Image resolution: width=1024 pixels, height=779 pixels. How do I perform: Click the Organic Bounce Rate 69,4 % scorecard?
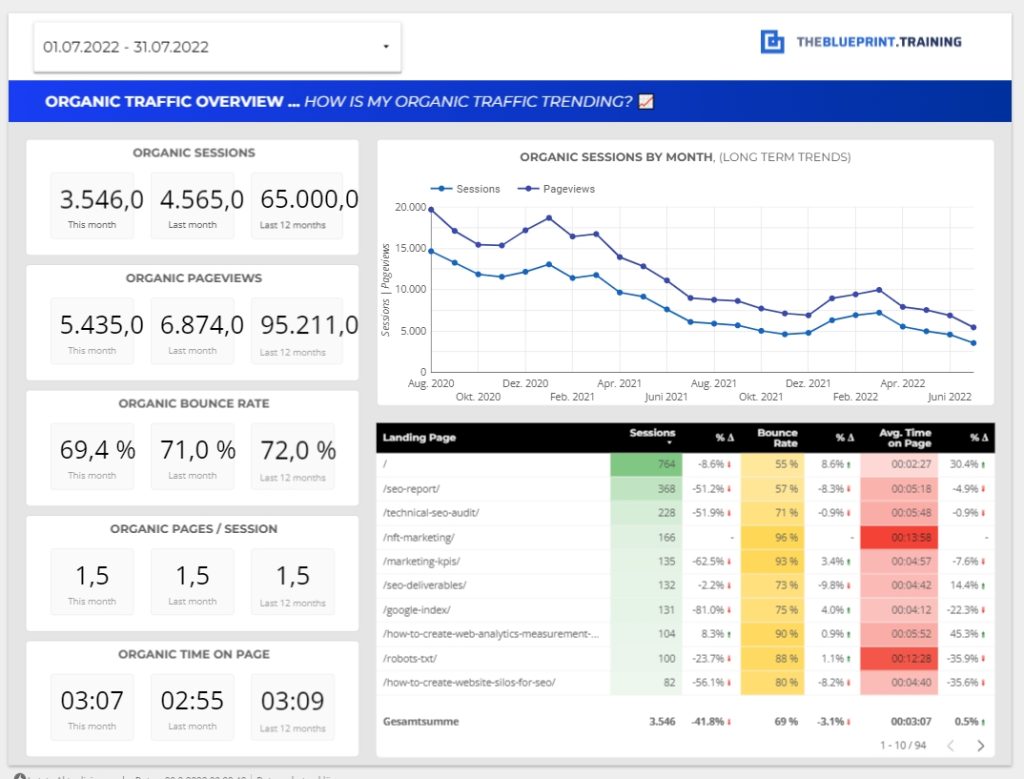[x=93, y=456]
